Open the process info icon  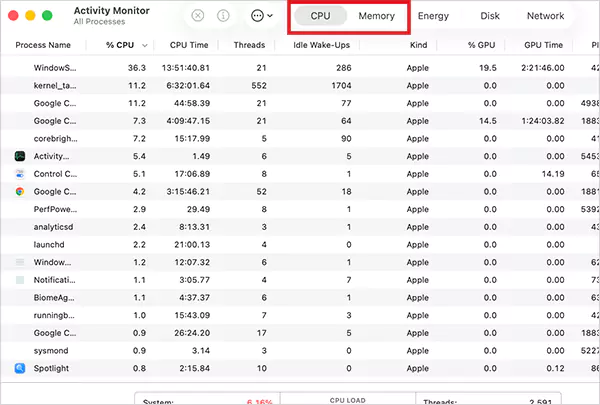click(x=223, y=16)
